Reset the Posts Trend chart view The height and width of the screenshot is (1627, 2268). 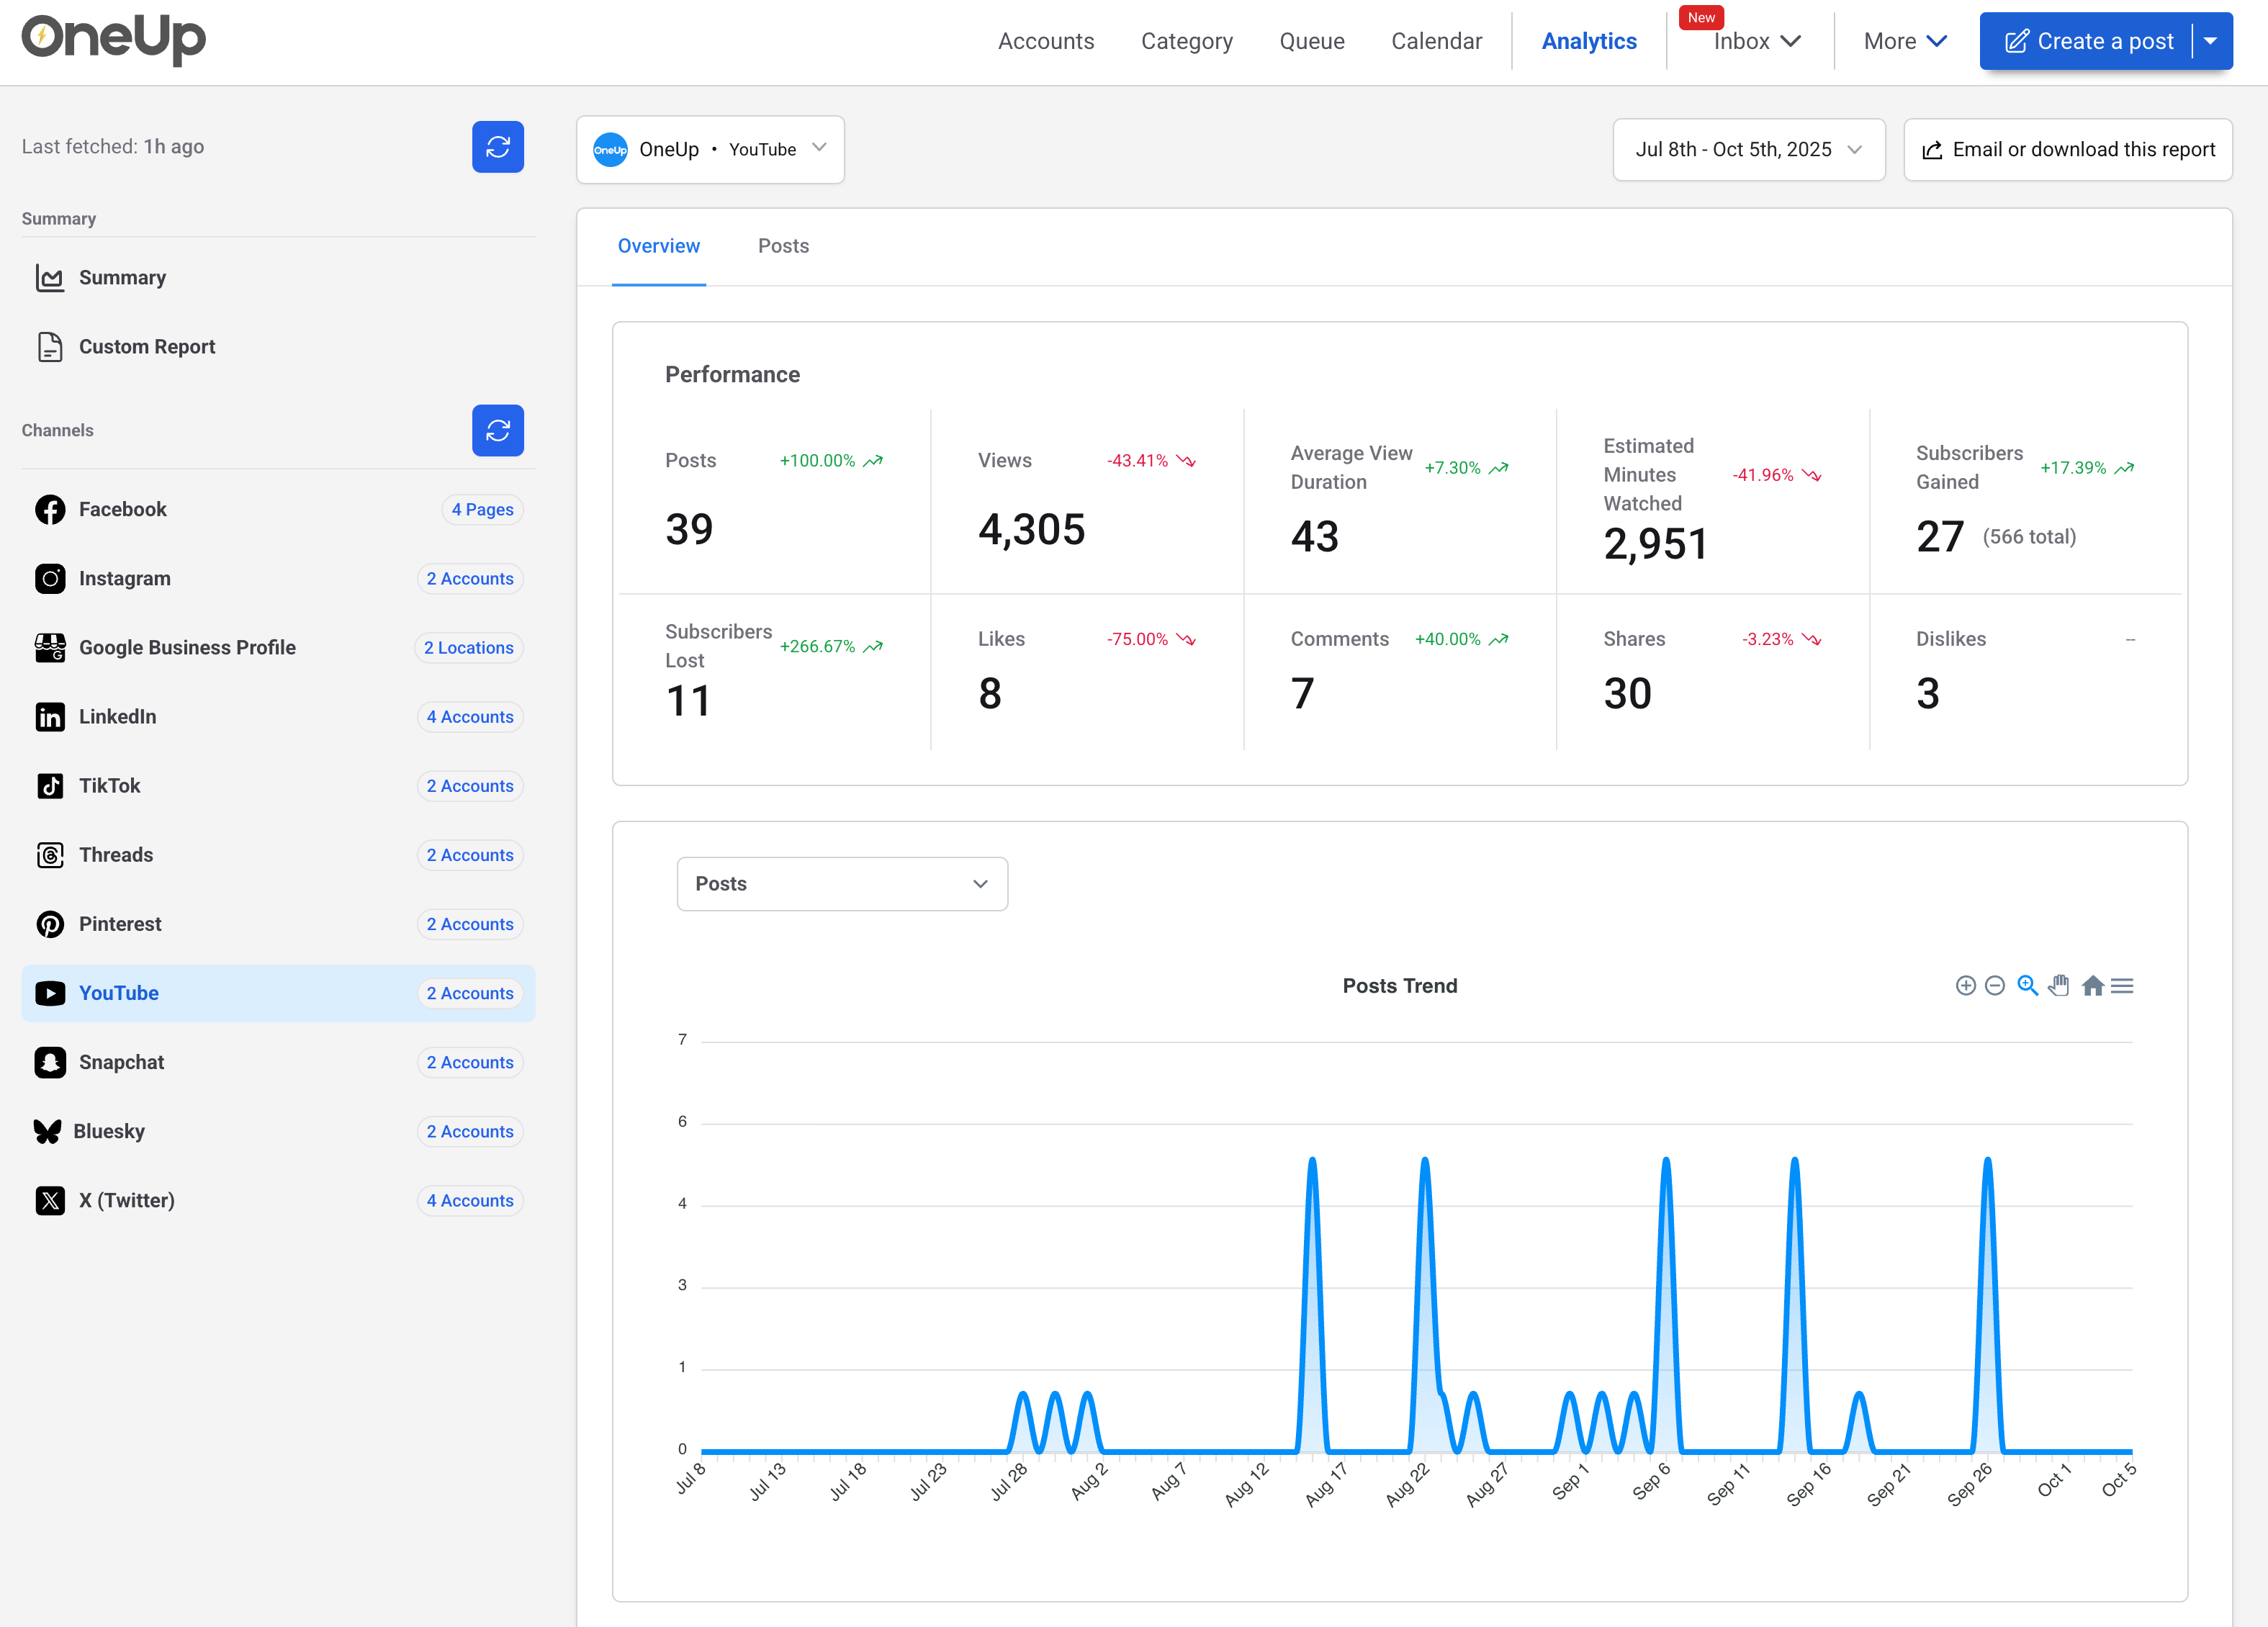pyautogui.click(x=2093, y=985)
